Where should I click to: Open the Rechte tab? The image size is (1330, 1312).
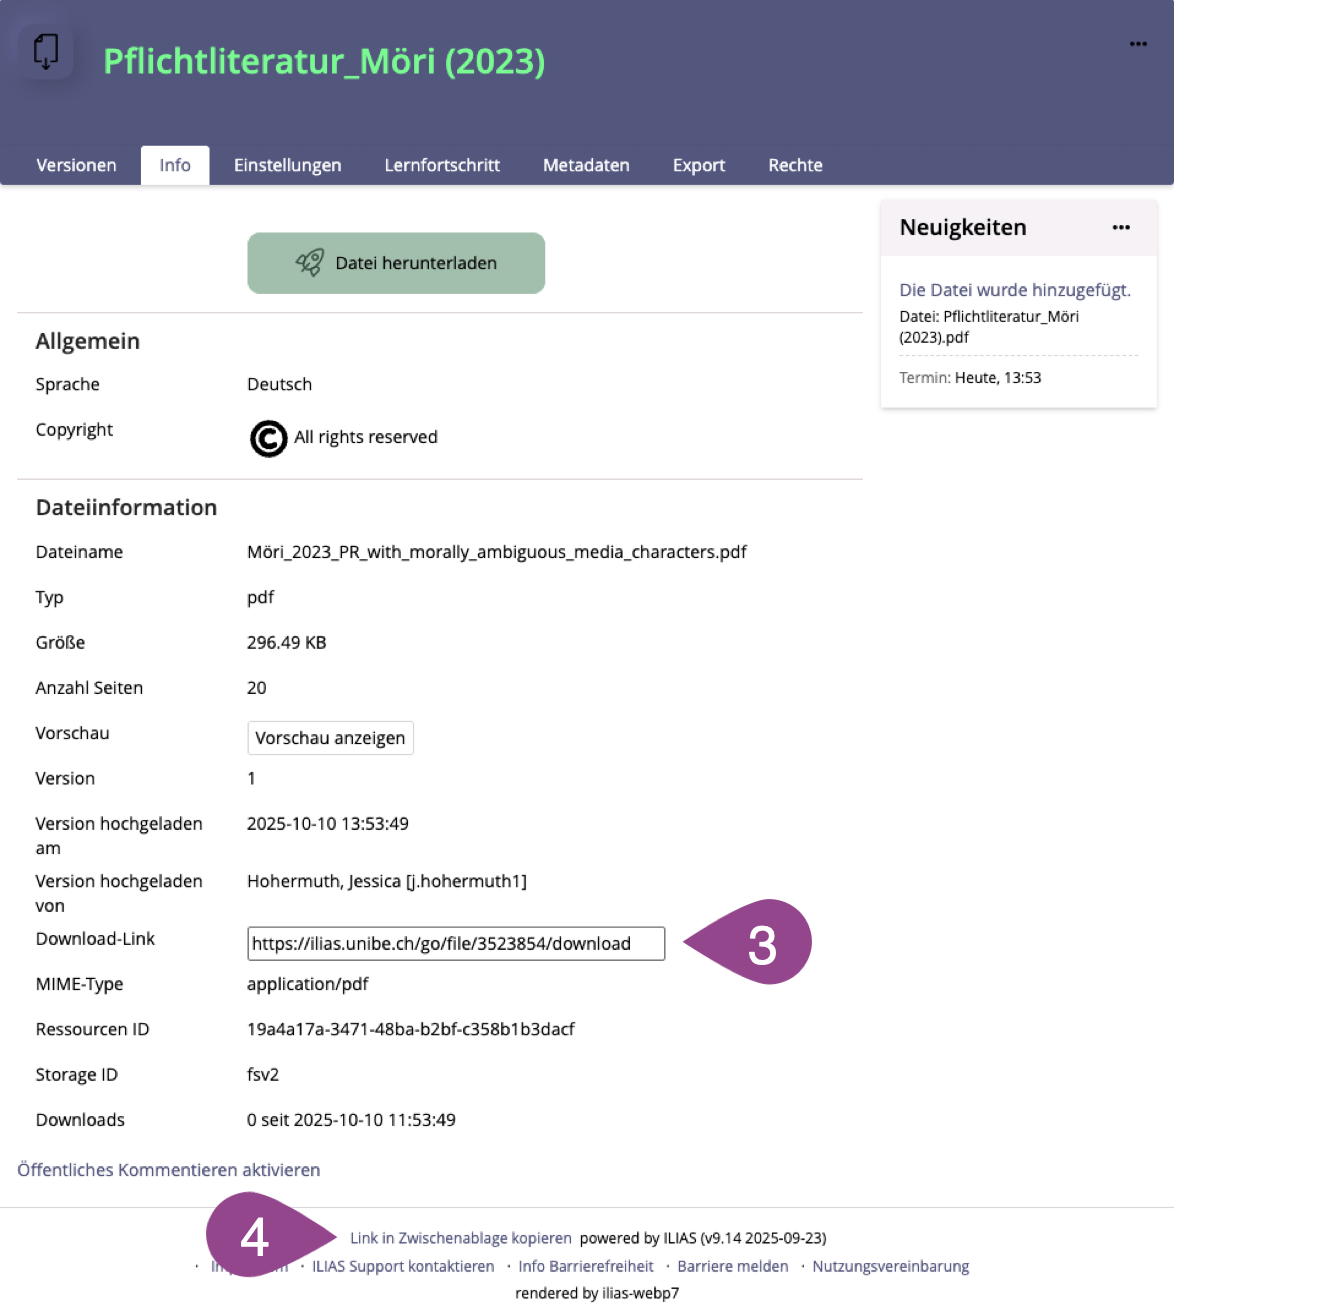(795, 165)
